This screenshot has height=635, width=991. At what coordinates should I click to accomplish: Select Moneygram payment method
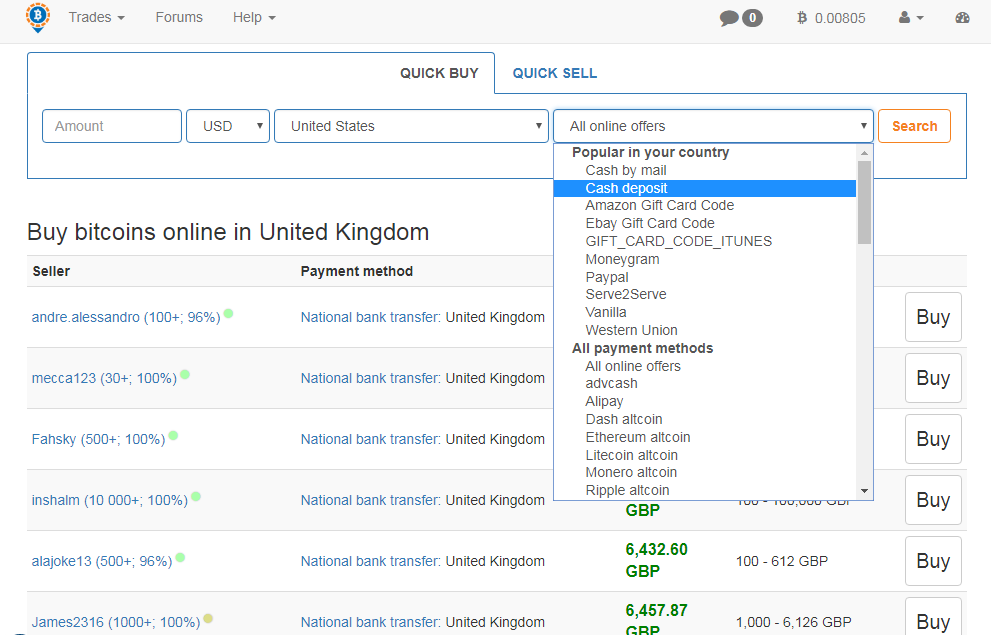tap(705, 259)
